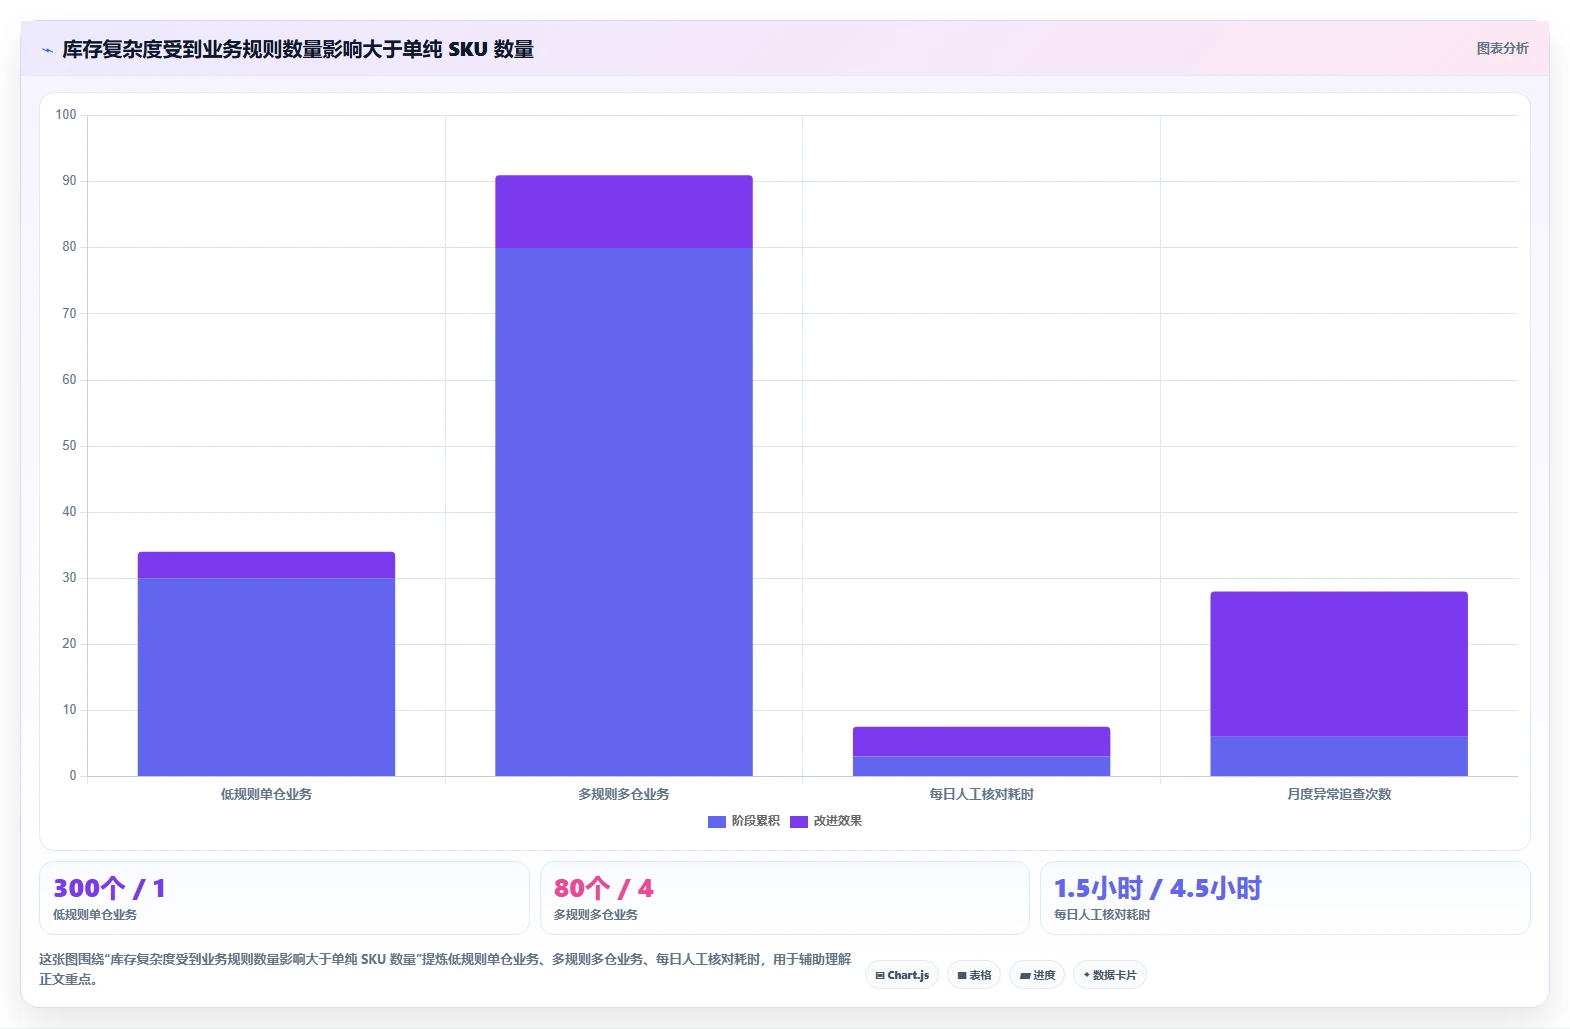
Task: Click the x-axis label 月度异常追查次数
Action: click(x=1339, y=794)
